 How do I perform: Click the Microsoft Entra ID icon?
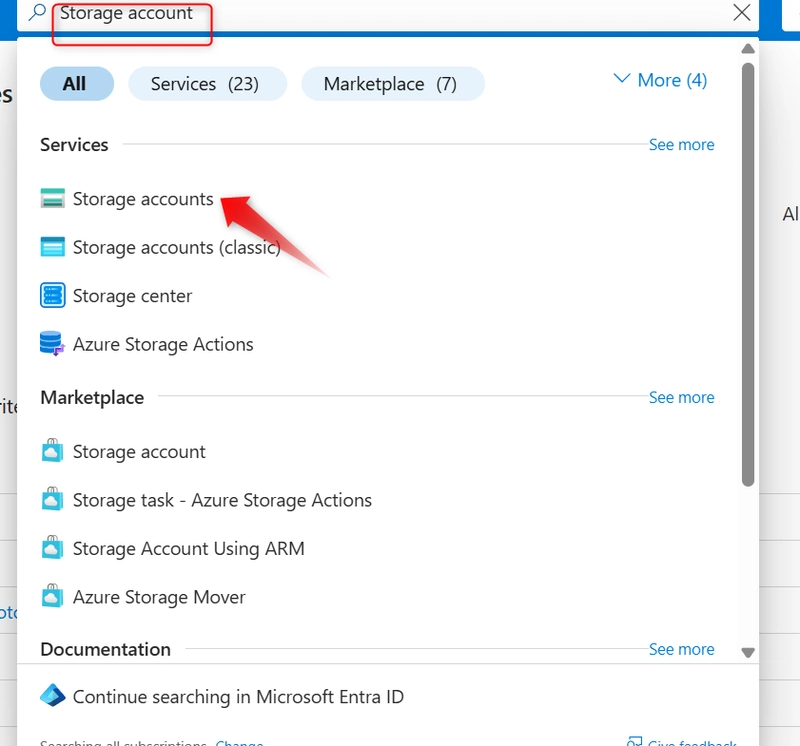(x=53, y=695)
